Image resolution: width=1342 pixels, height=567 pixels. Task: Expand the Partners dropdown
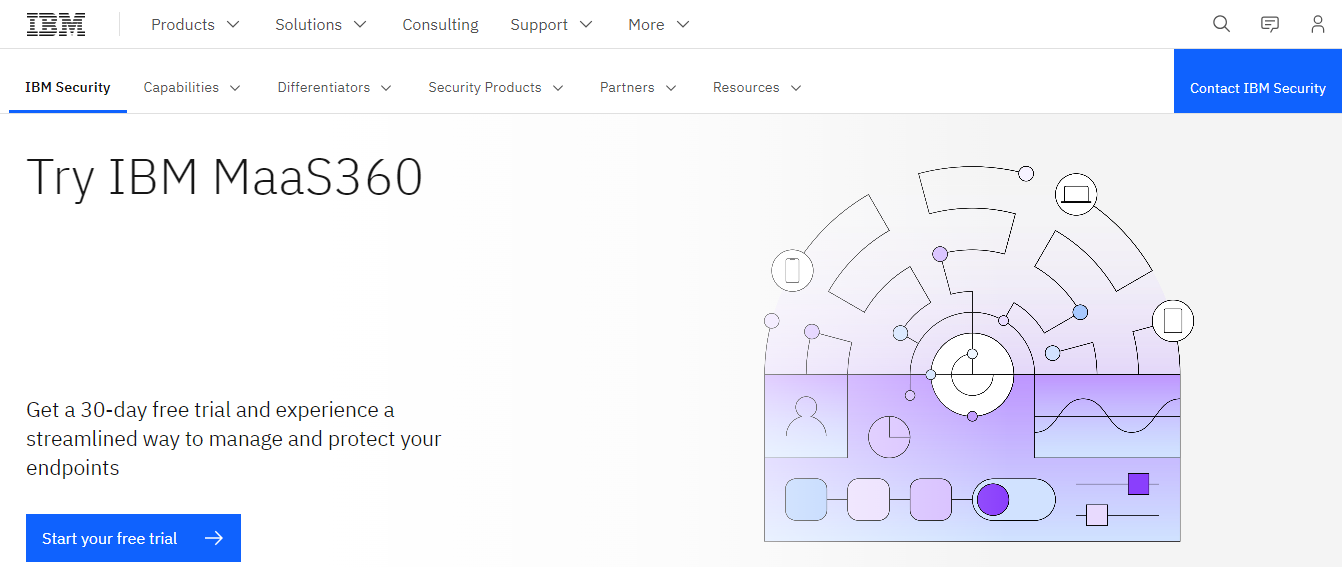638,88
